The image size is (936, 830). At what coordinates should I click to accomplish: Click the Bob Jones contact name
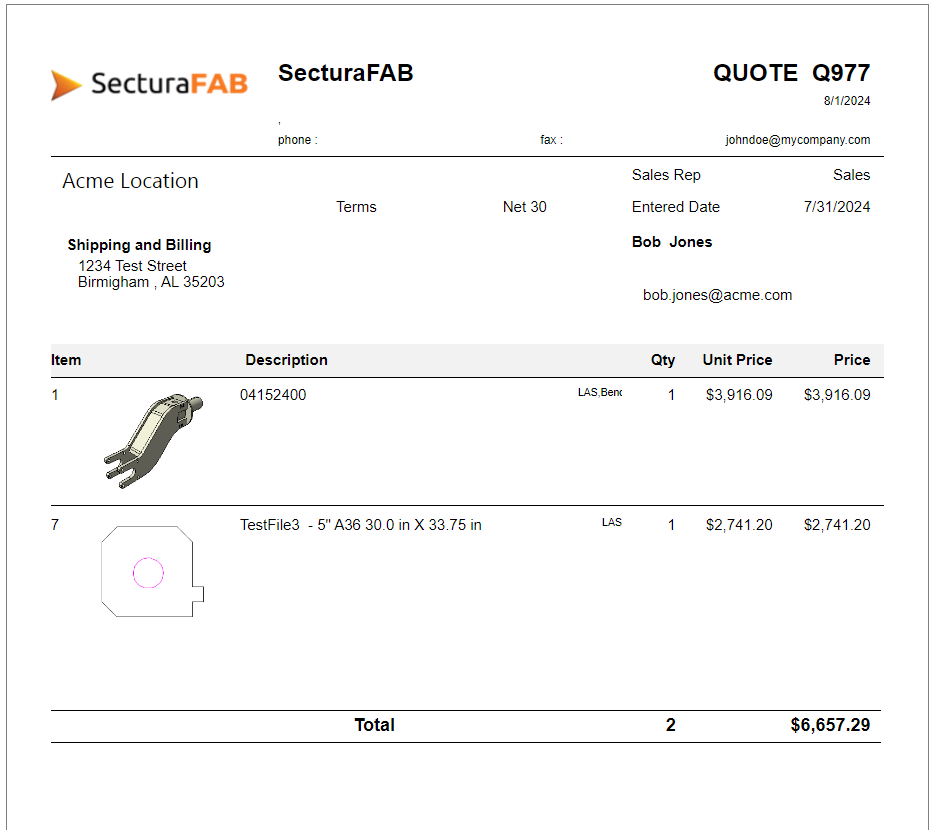[672, 242]
